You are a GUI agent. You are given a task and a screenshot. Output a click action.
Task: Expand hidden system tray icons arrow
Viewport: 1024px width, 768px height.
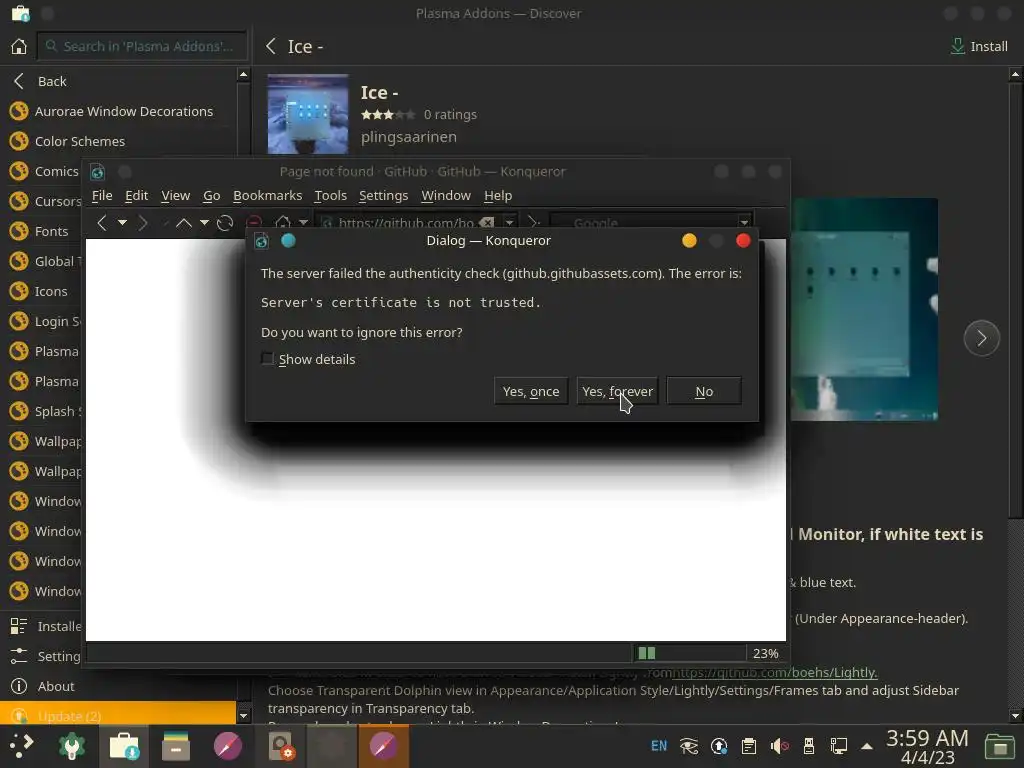[x=867, y=746]
